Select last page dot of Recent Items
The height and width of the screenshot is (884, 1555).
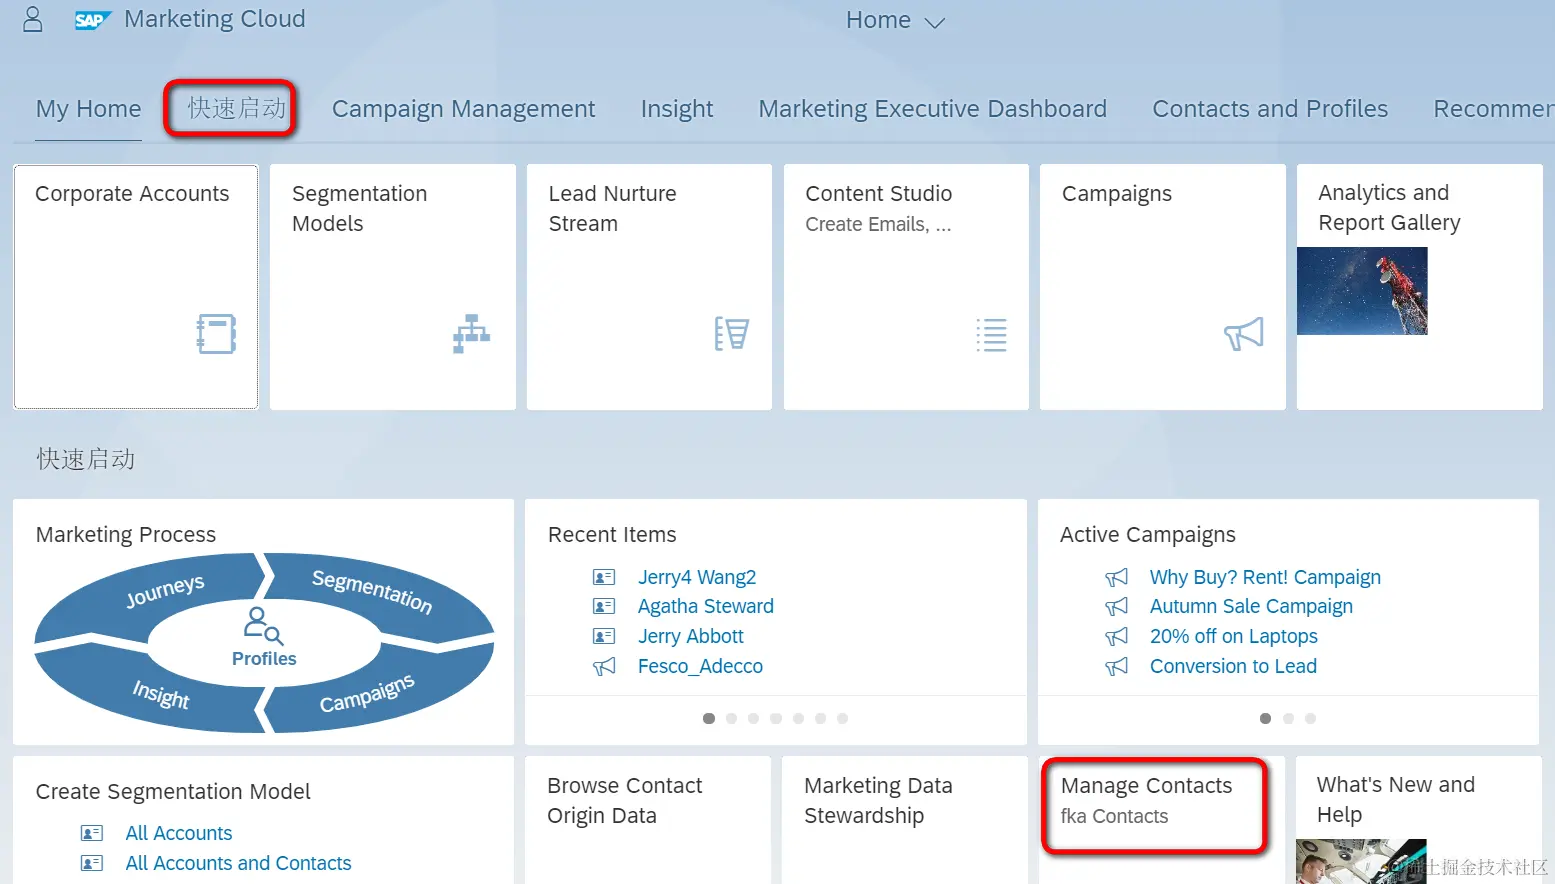tap(842, 718)
